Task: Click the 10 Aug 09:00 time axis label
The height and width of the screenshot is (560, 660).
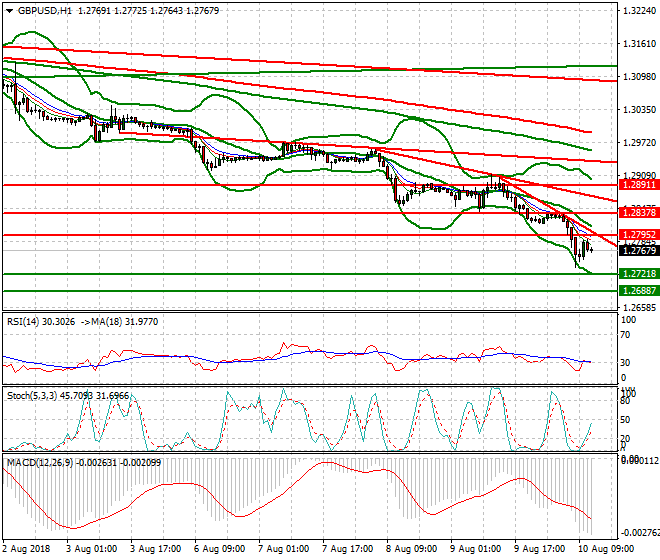Action: click(606, 549)
